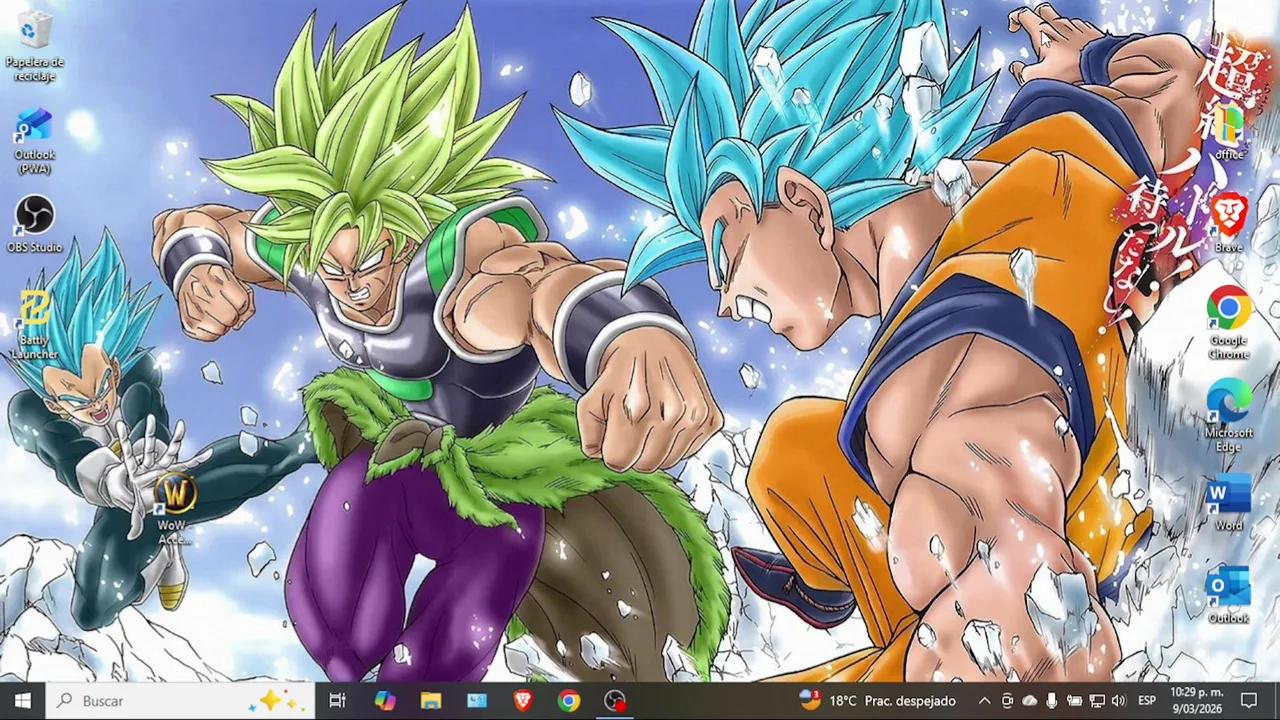Click the Meet Now tray icon
Screen dimensions: 1280x720
[1007, 700]
